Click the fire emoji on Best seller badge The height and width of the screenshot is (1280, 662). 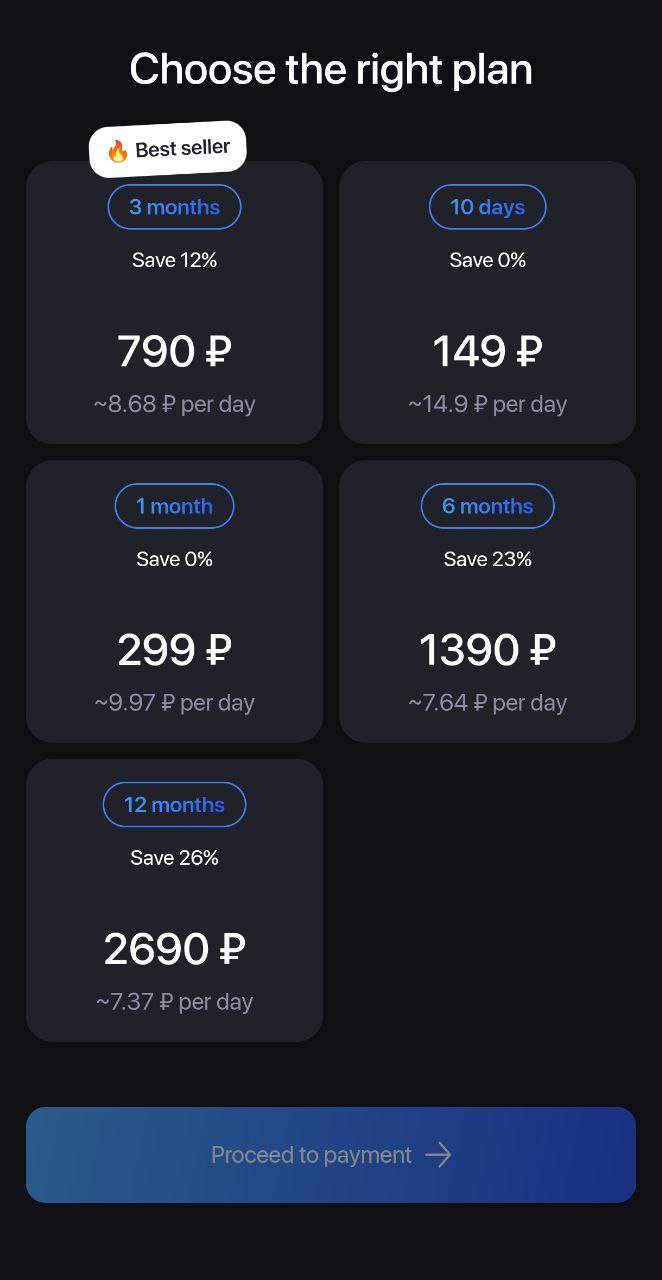tap(118, 151)
